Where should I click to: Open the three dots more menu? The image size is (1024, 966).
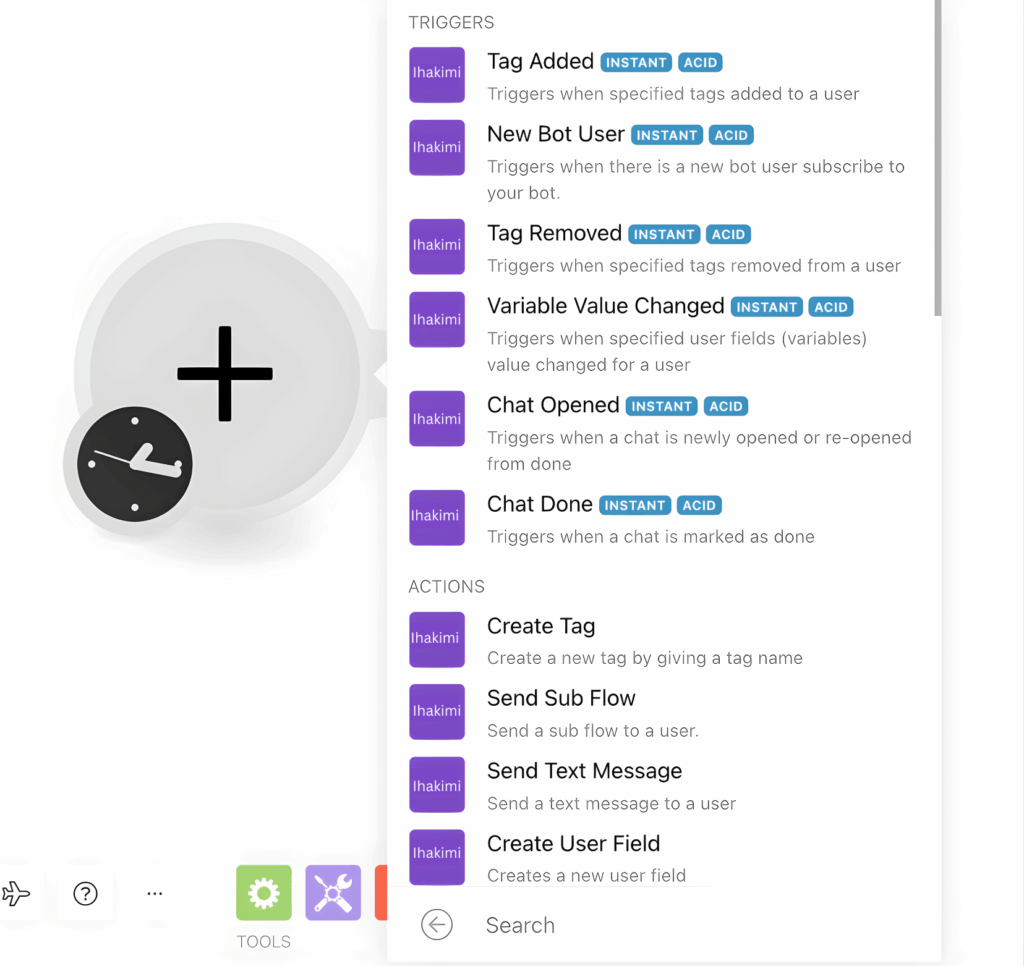click(154, 893)
